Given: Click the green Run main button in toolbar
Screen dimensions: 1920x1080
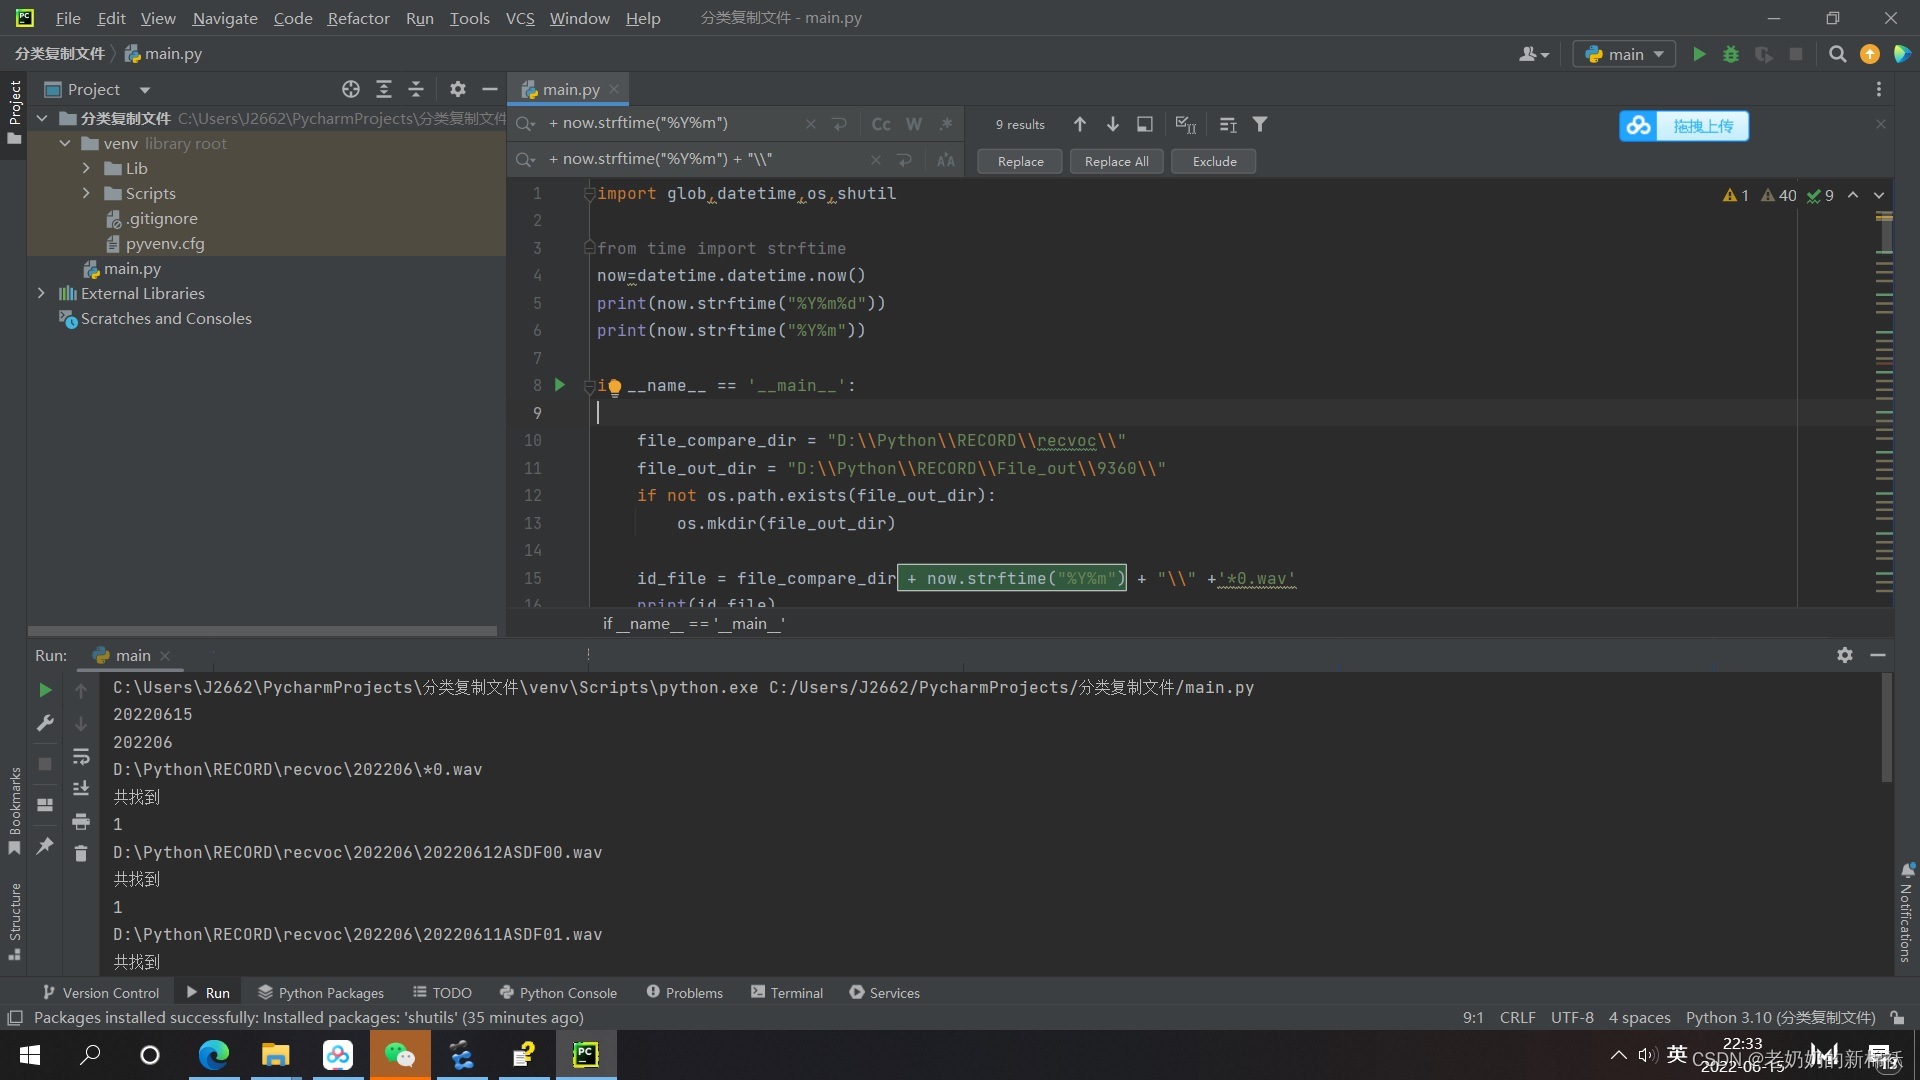Looking at the screenshot, I should tap(1698, 54).
